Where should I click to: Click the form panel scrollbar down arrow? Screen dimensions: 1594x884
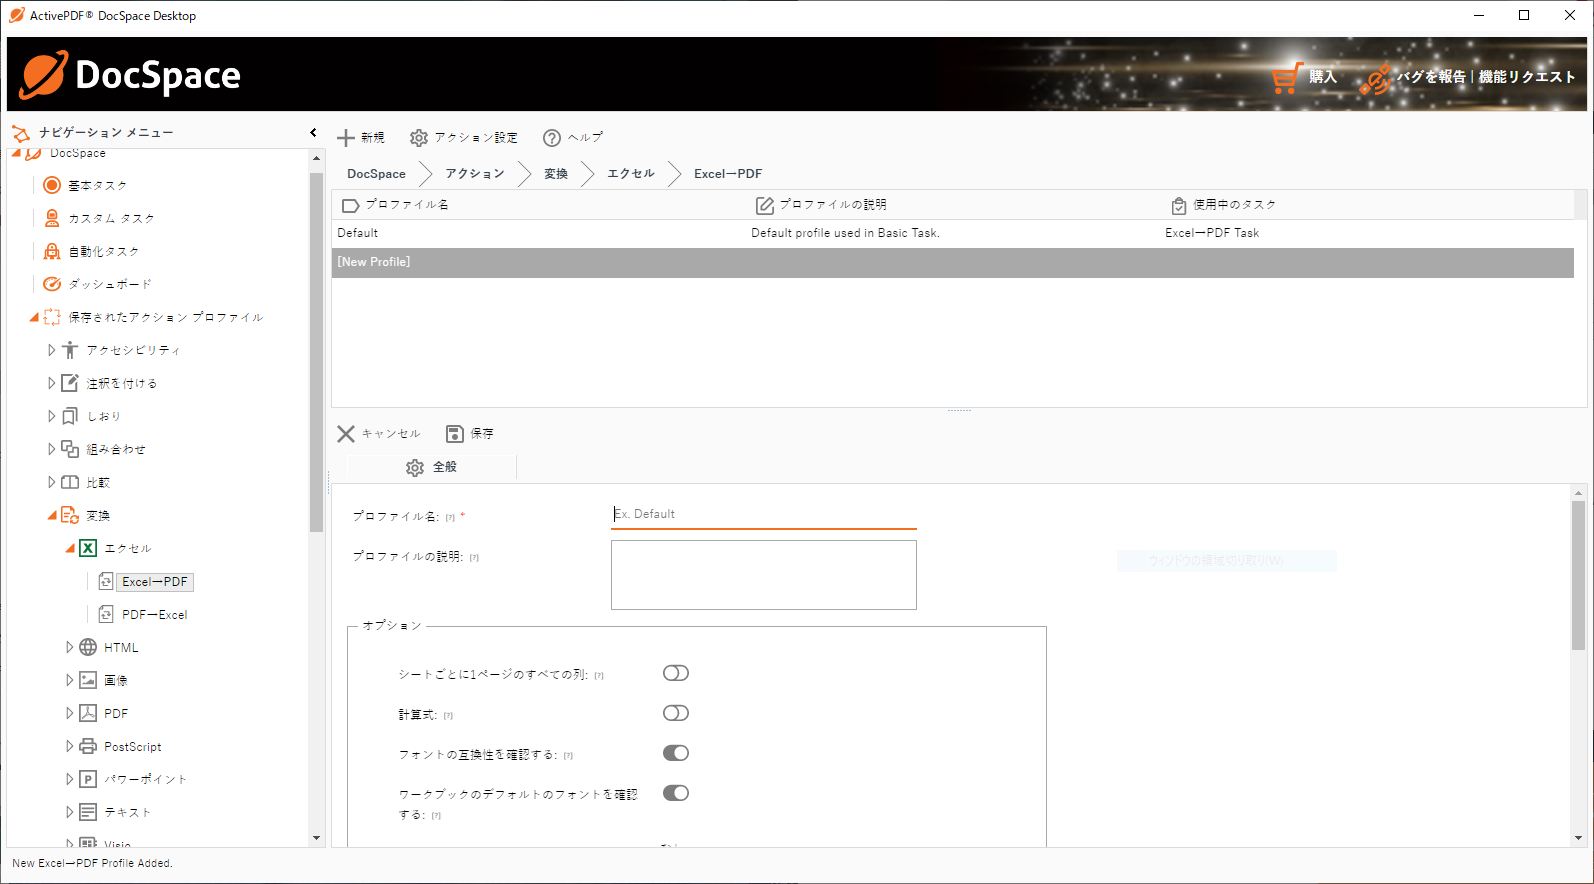pos(1579,838)
